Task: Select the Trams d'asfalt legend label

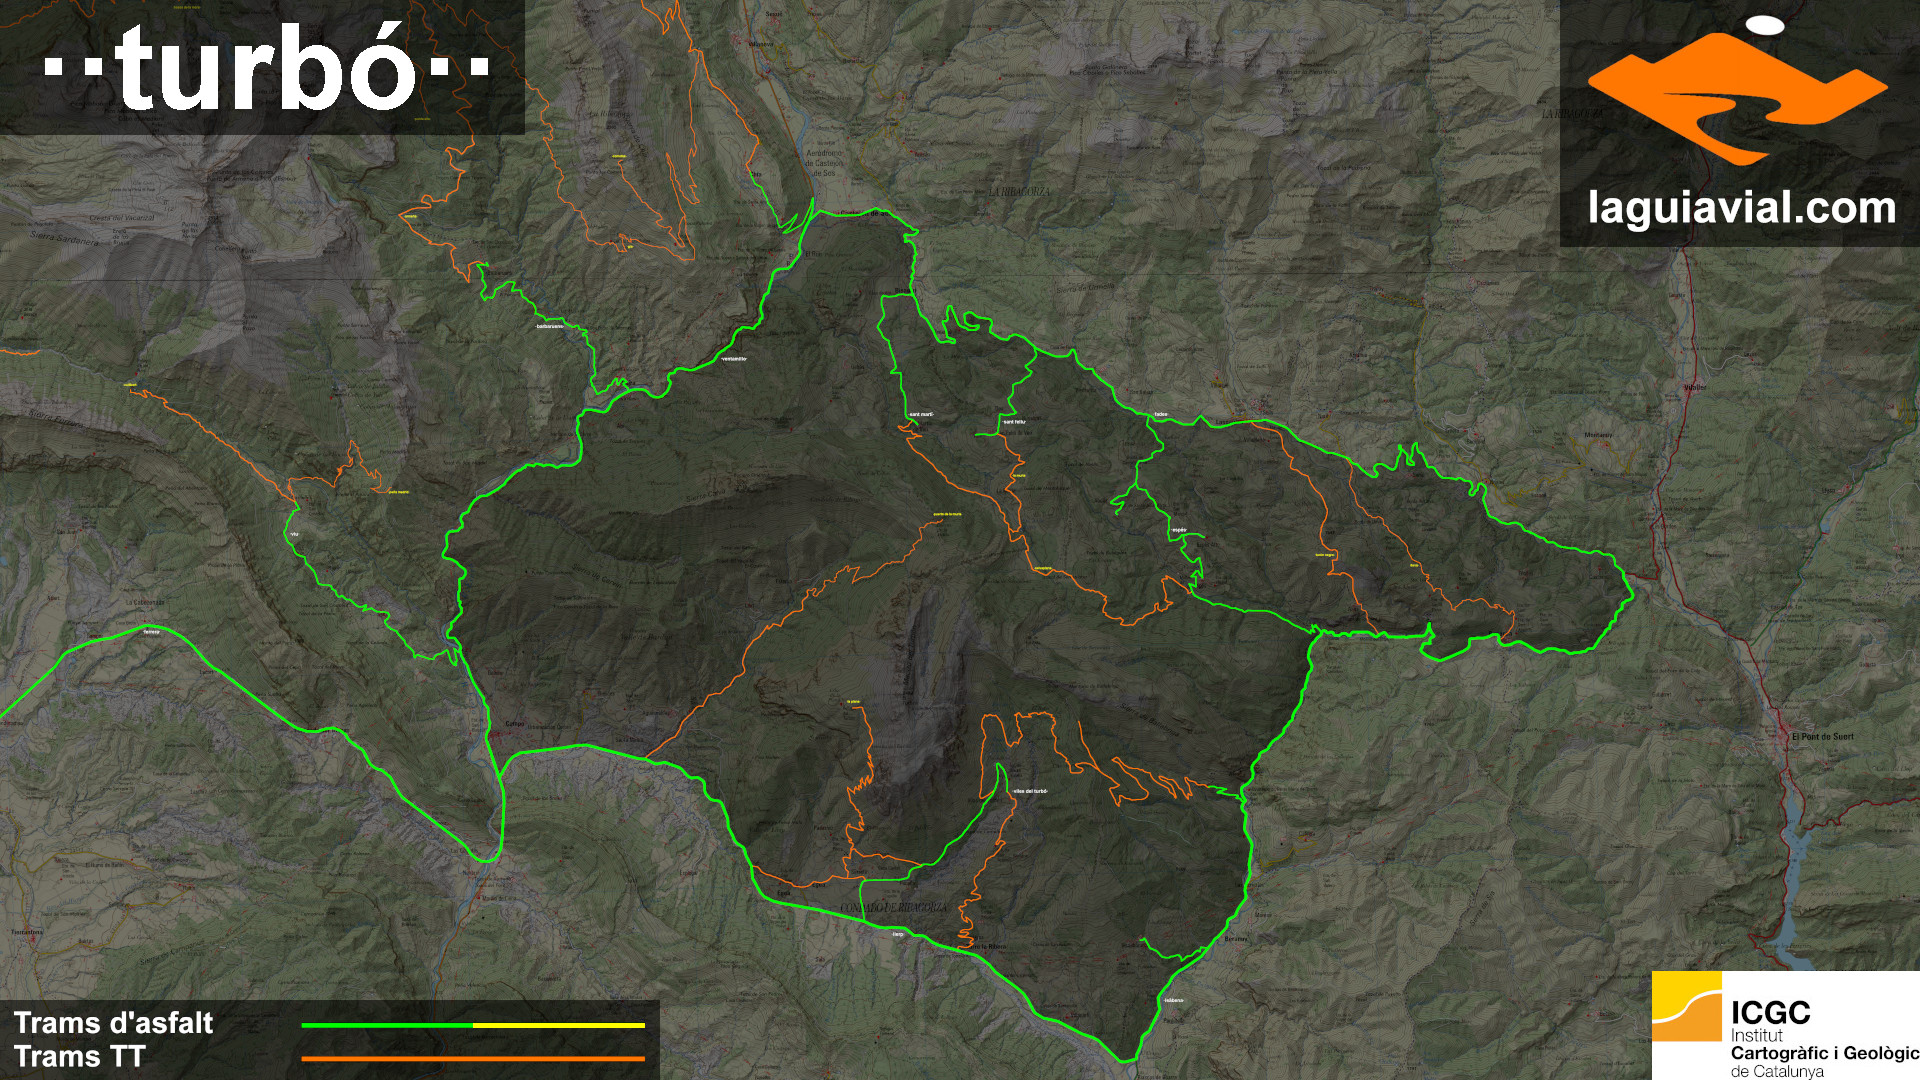Action: point(113,1023)
